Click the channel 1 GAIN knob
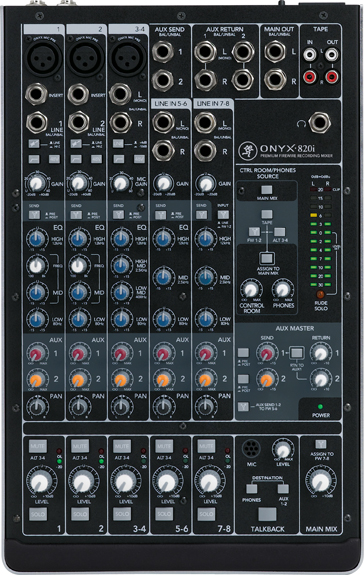This screenshot has height=575, width=364. coord(36,183)
